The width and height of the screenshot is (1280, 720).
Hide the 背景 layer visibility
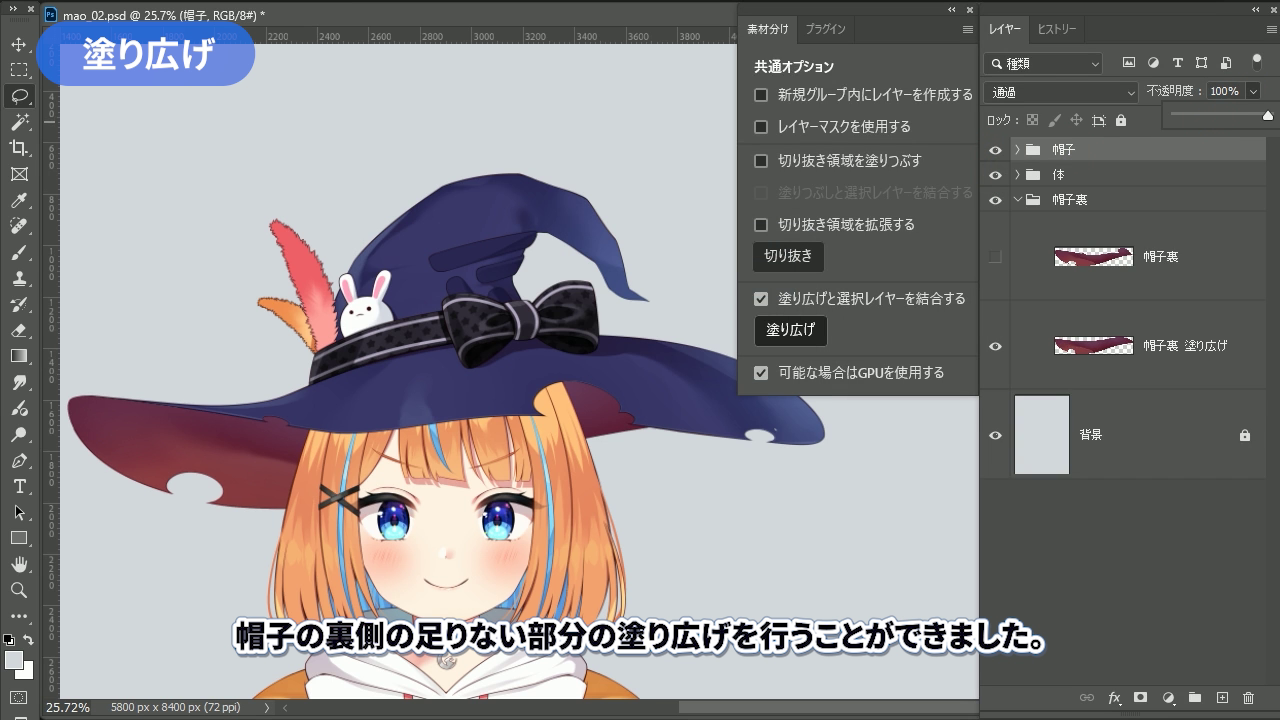pos(995,436)
